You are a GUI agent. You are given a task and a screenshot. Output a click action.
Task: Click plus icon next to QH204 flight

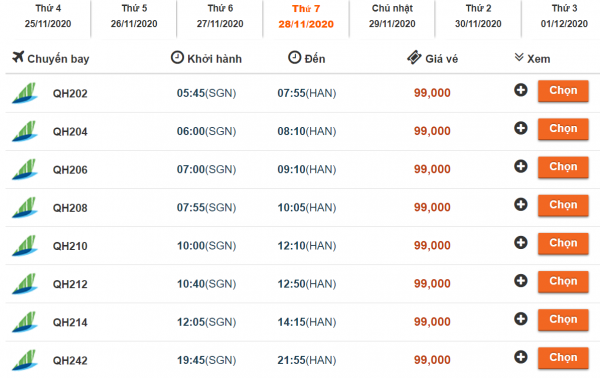pyautogui.click(x=520, y=128)
